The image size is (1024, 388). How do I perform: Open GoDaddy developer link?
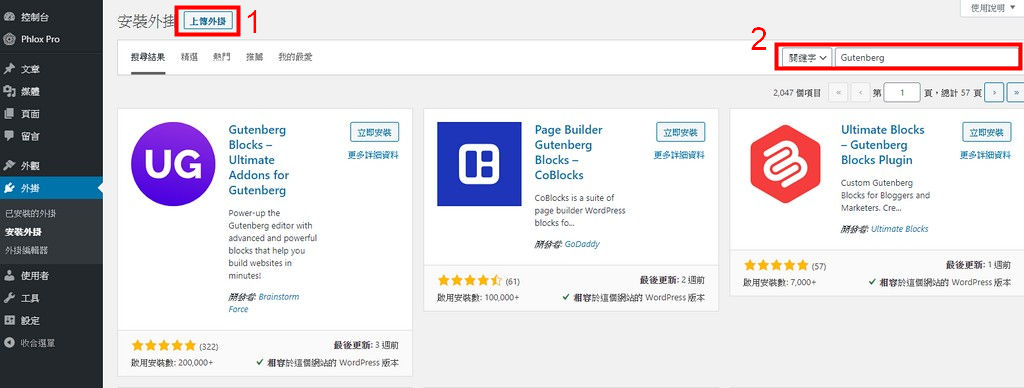coord(583,244)
